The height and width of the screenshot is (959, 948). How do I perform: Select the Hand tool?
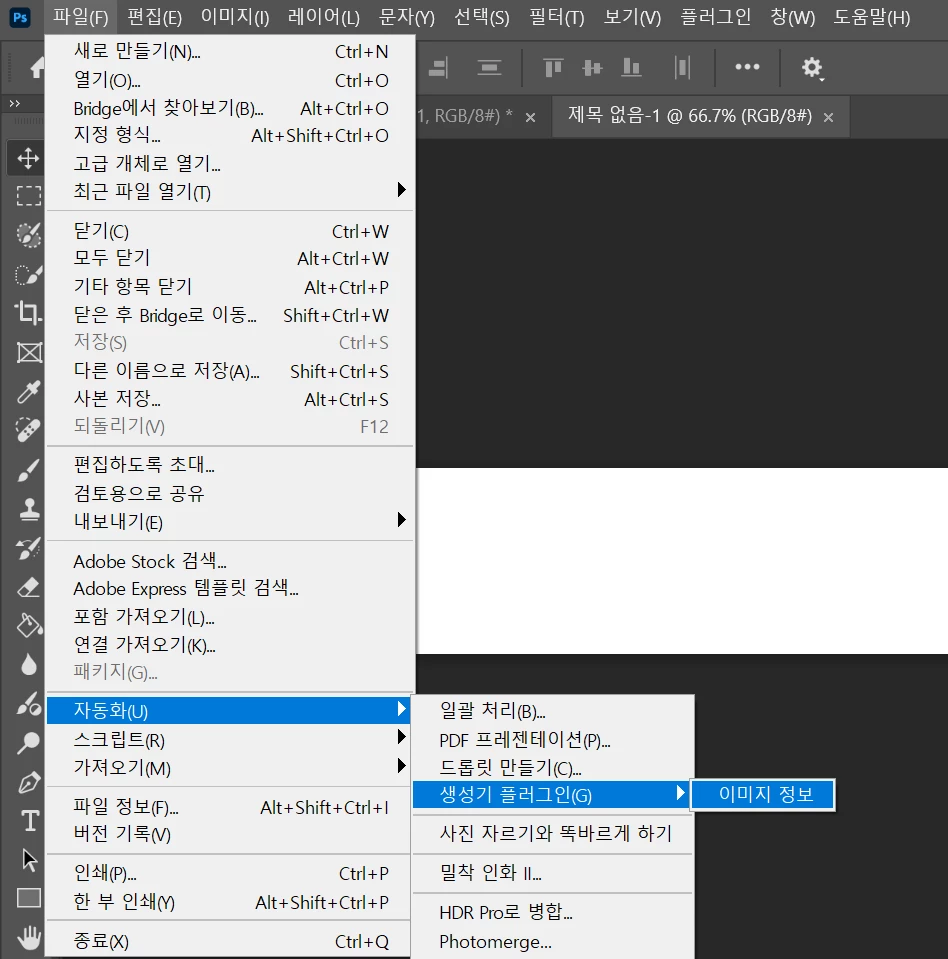click(x=28, y=937)
